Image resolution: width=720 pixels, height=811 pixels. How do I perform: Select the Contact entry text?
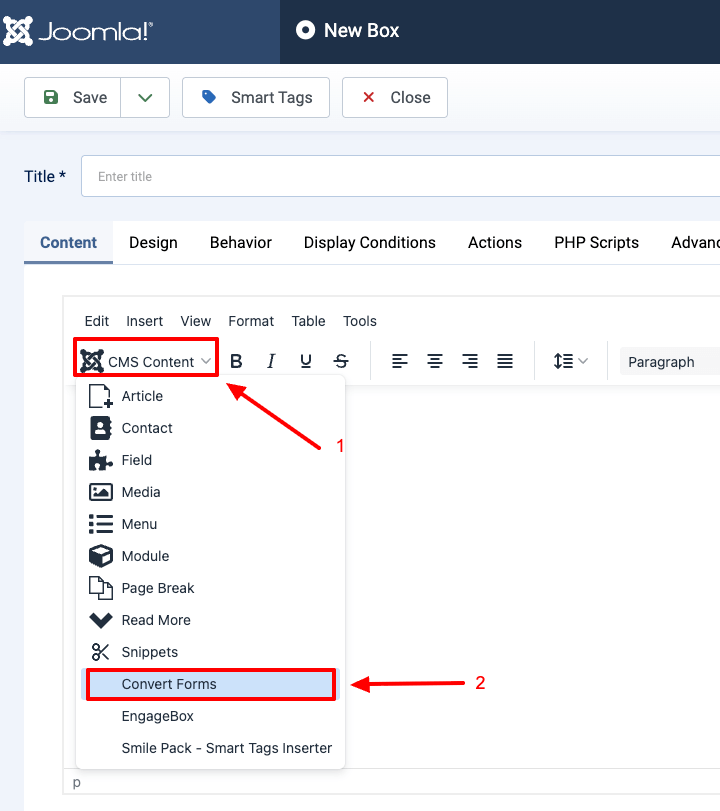(x=147, y=428)
